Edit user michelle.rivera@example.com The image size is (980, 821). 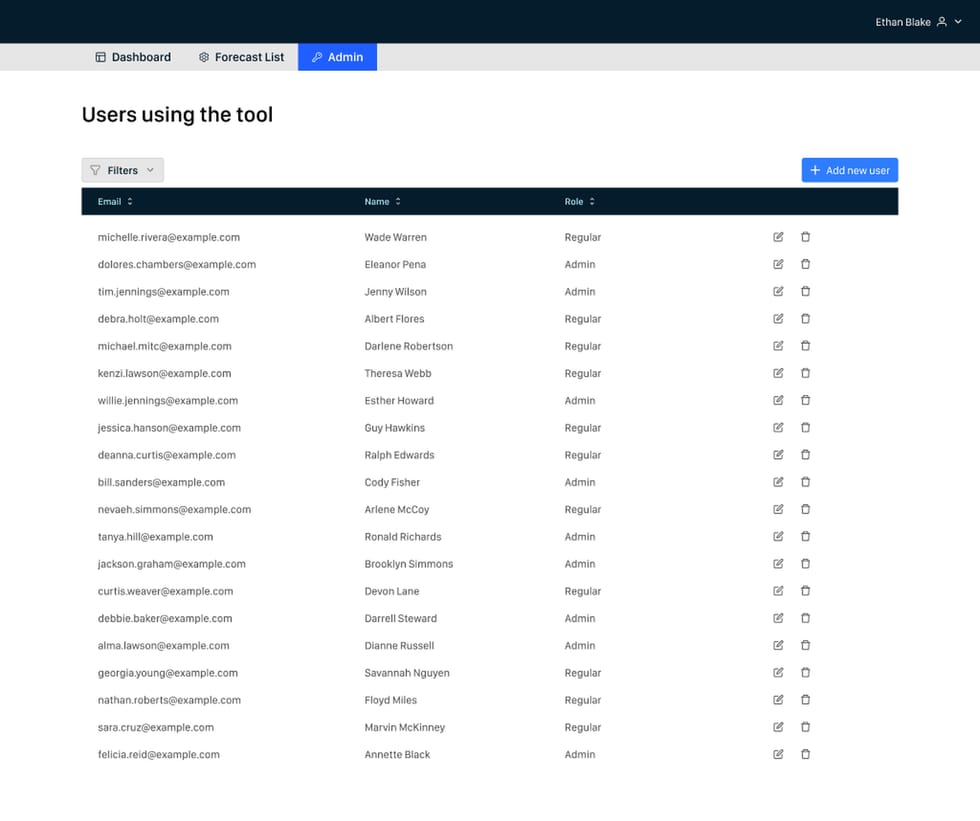pos(778,237)
